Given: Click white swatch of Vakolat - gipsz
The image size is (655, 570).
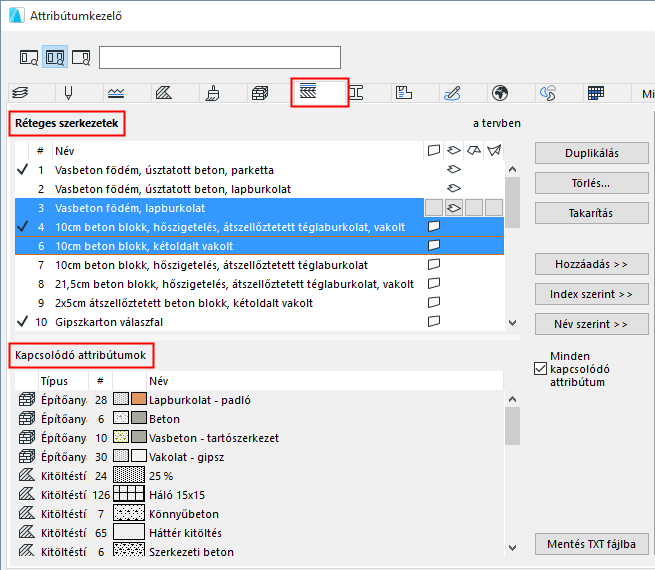Looking at the screenshot, I should 139,456.
